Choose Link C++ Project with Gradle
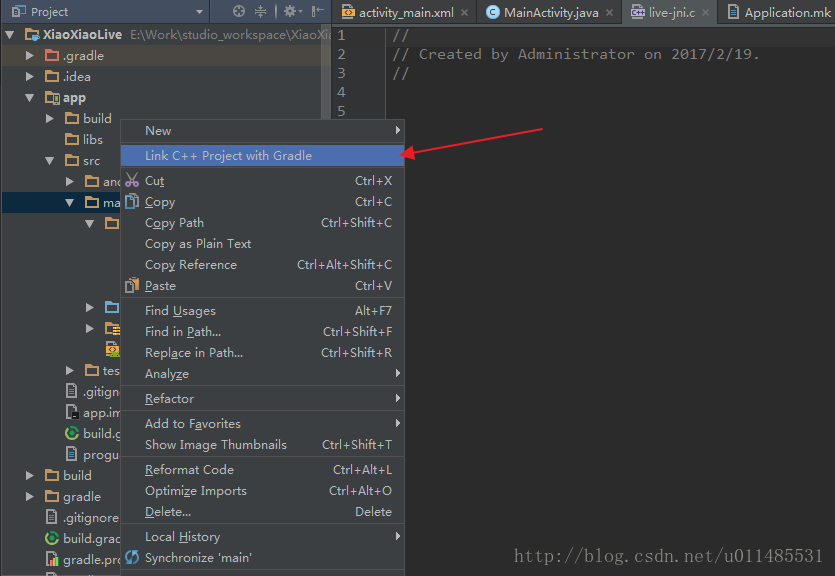835x576 pixels. click(x=263, y=156)
